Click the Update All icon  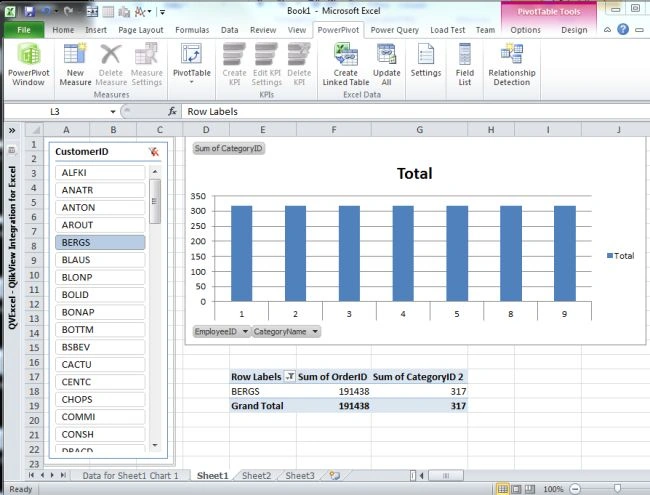point(386,64)
